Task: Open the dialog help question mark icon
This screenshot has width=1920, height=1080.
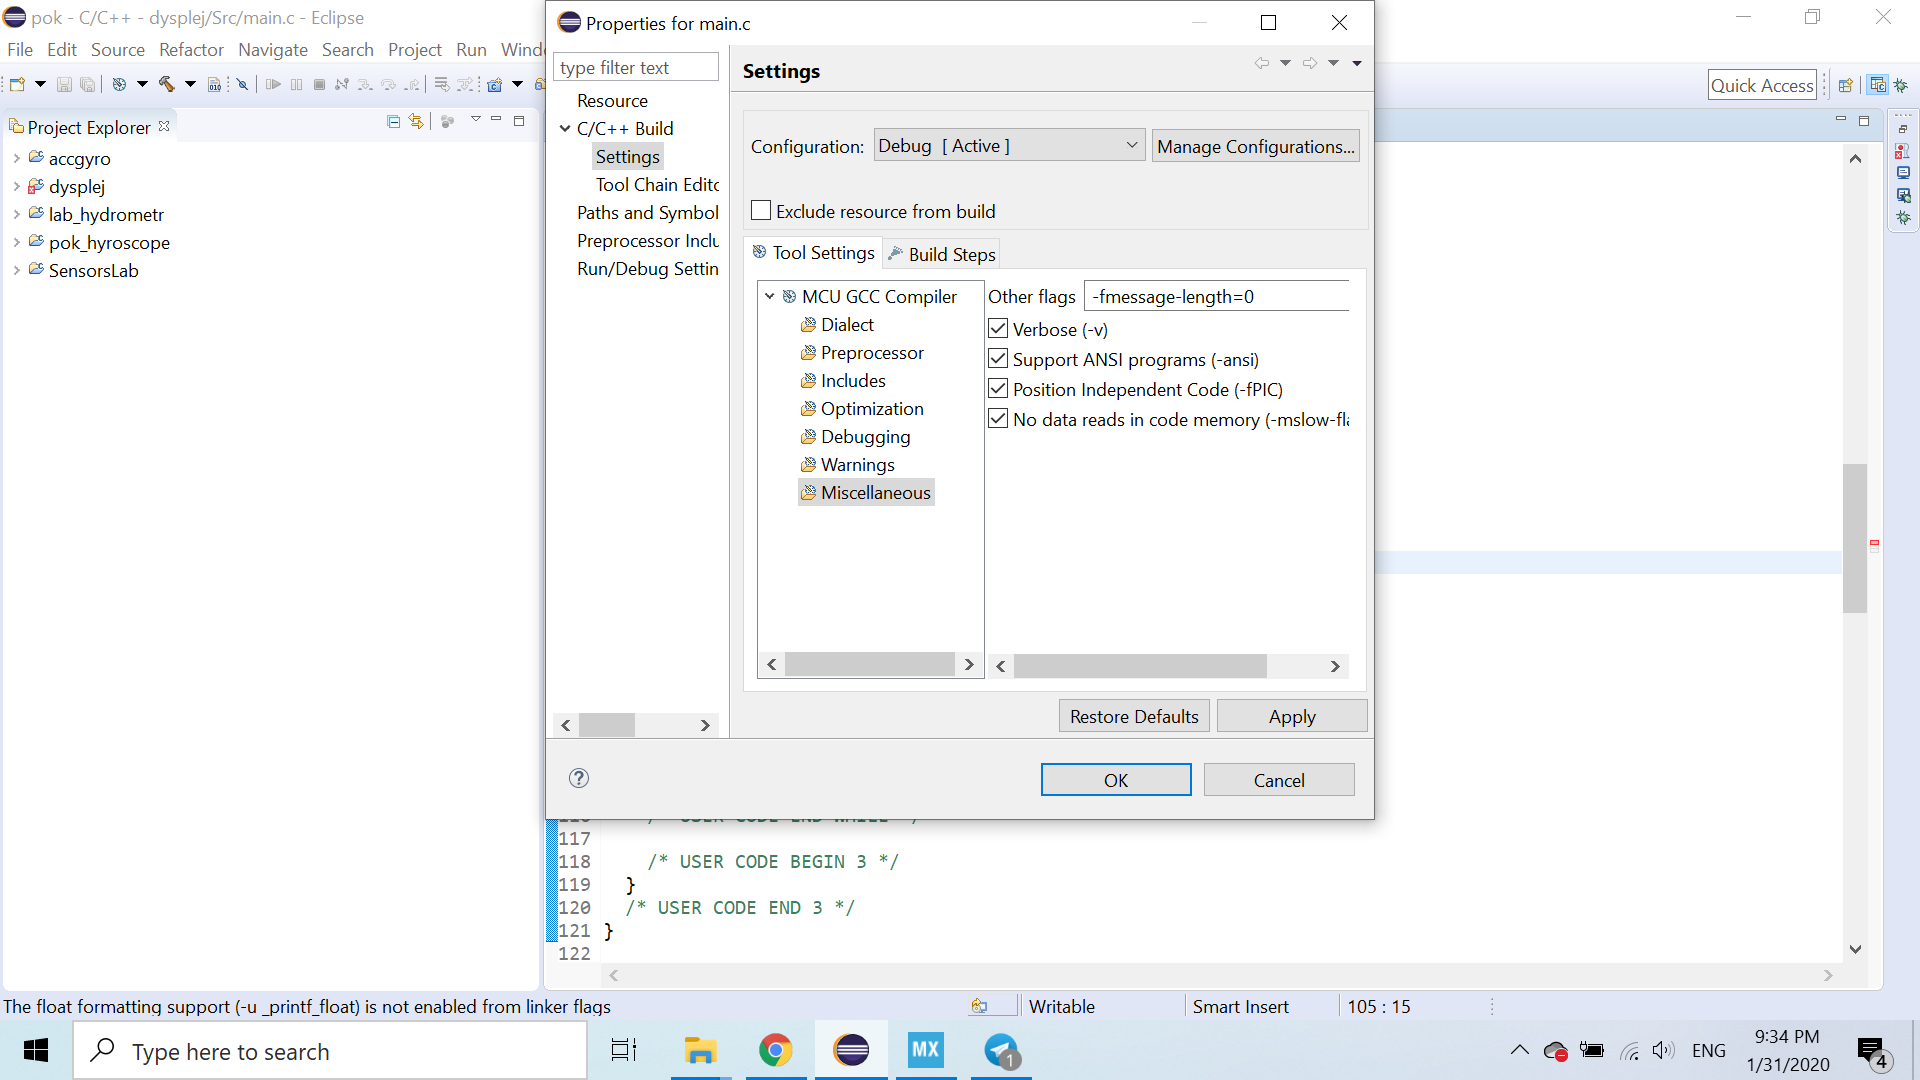Action: click(579, 779)
